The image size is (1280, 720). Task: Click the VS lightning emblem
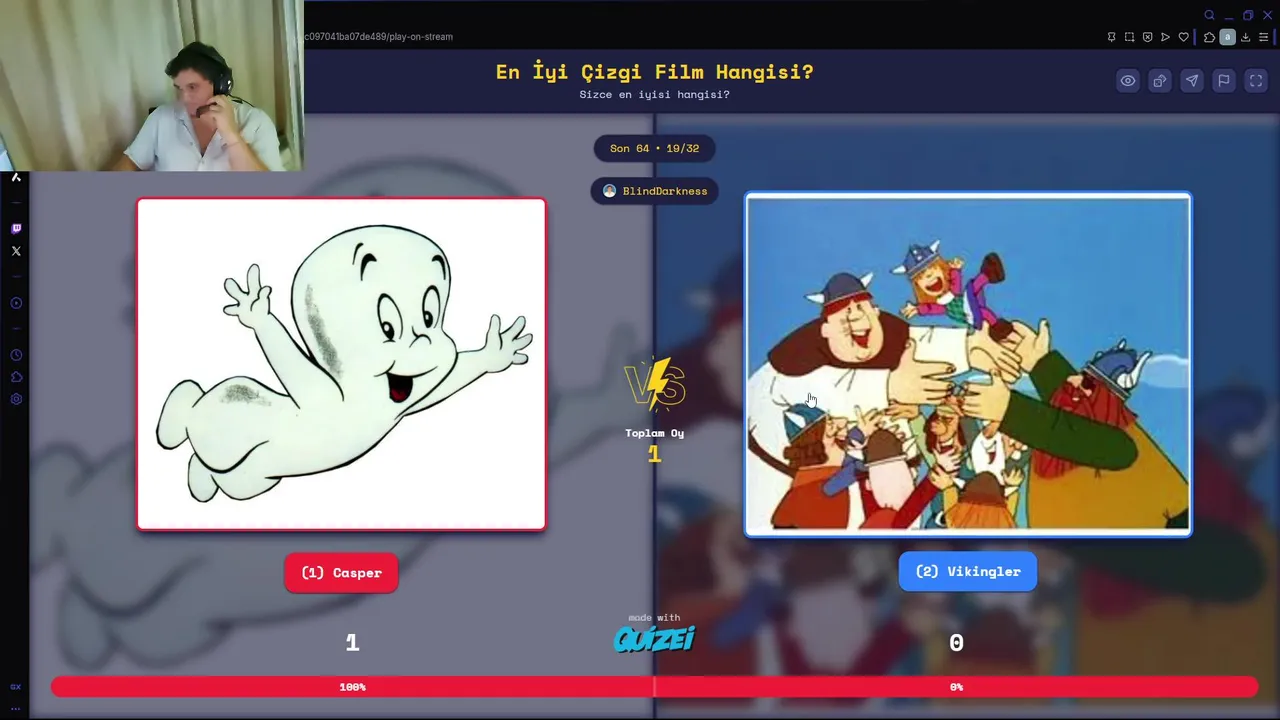pos(654,385)
